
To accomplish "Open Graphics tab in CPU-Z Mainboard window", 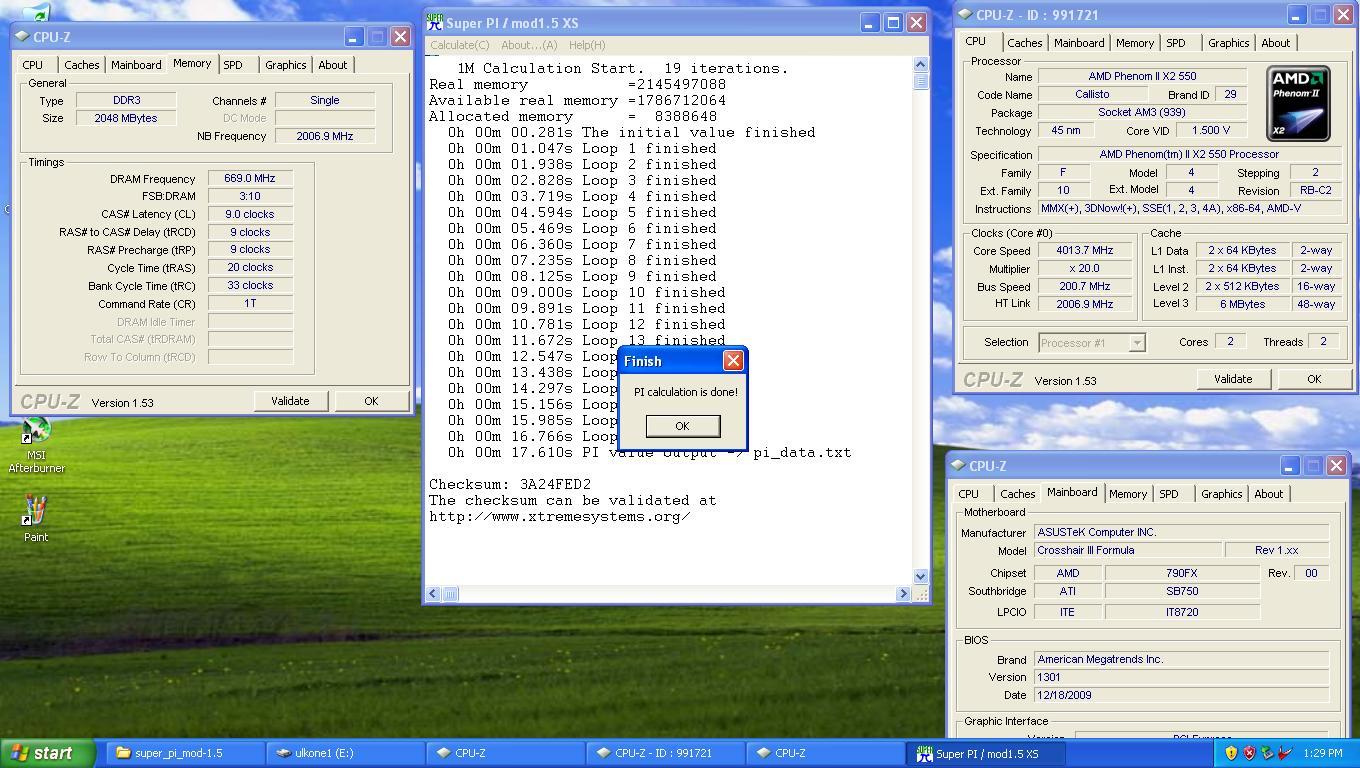I will click(1222, 494).
